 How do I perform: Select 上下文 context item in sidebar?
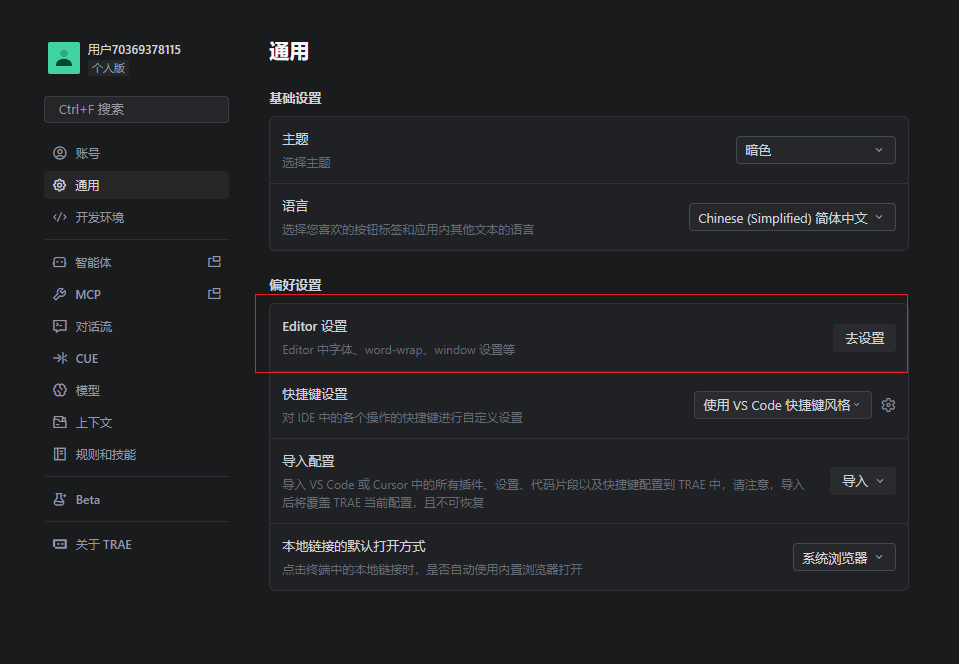click(94, 422)
